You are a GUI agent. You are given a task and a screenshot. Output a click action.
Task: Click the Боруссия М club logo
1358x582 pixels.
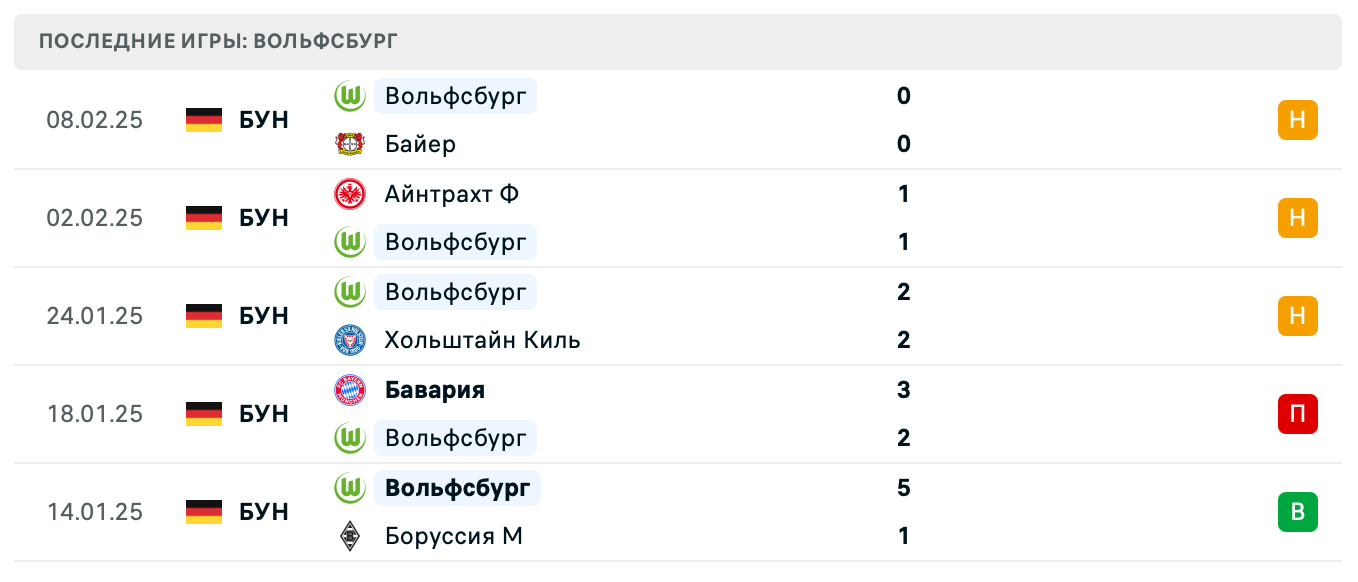[349, 536]
